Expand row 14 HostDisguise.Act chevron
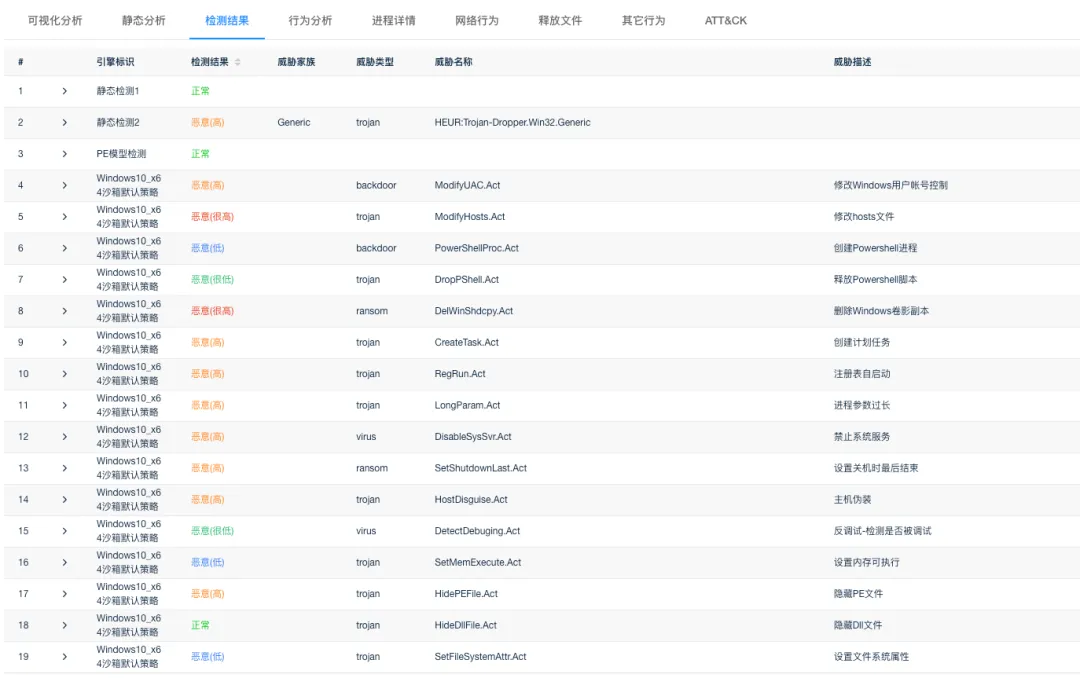The width and height of the screenshot is (1080, 678). coord(65,500)
